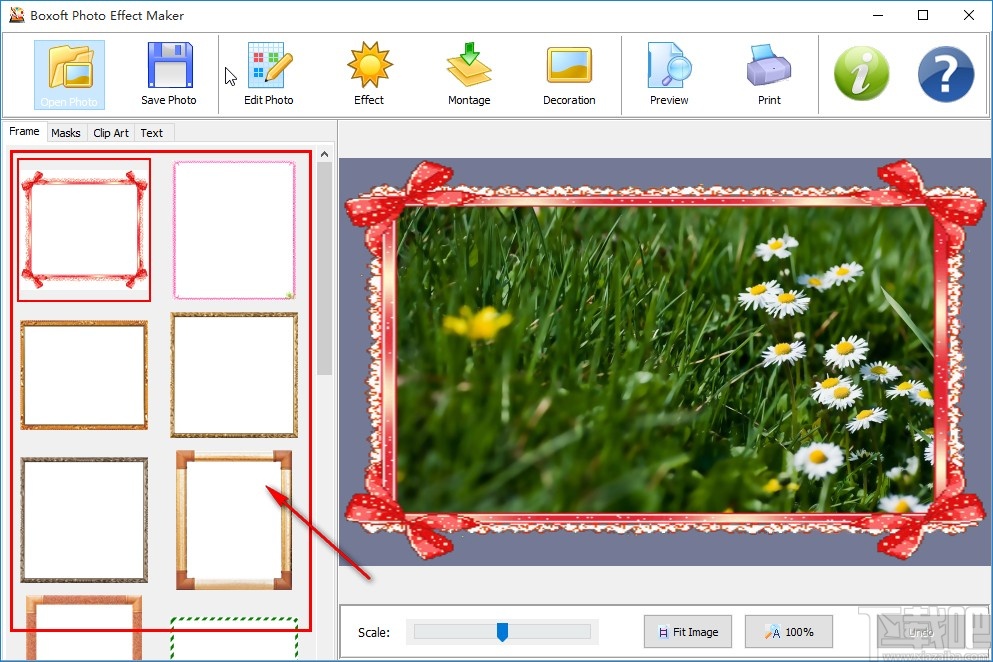Open the green info icon
The image size is (993, 662).
(861, 73)
